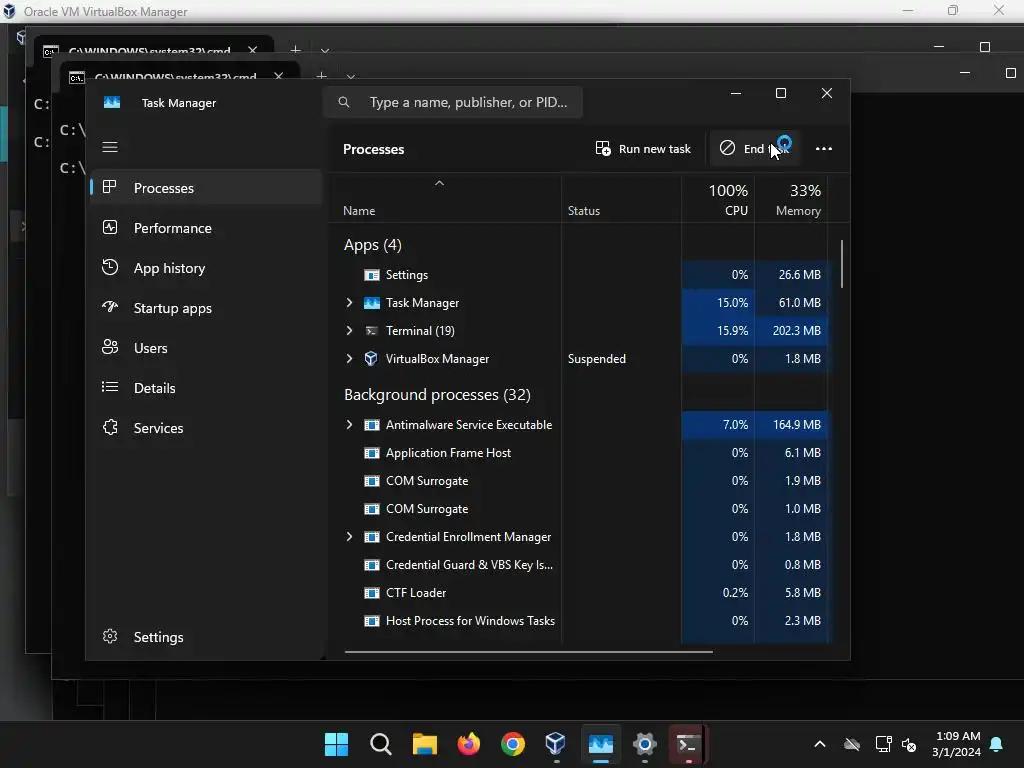This screenshot has height=768, width=1024.
Task: Click Background processes (32) group heading
Action: coord(437,394)
